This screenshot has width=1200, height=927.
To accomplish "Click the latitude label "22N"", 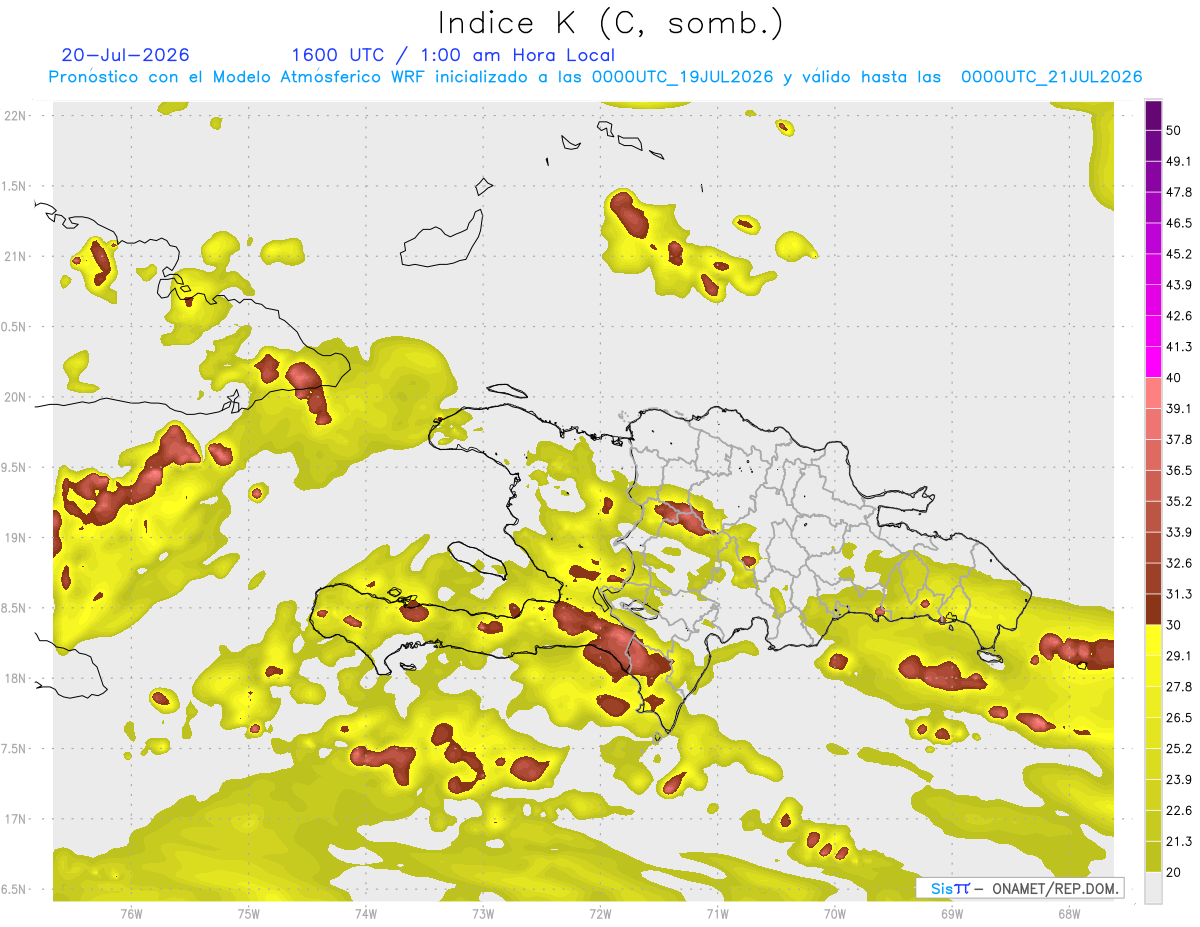I will 16,115.
